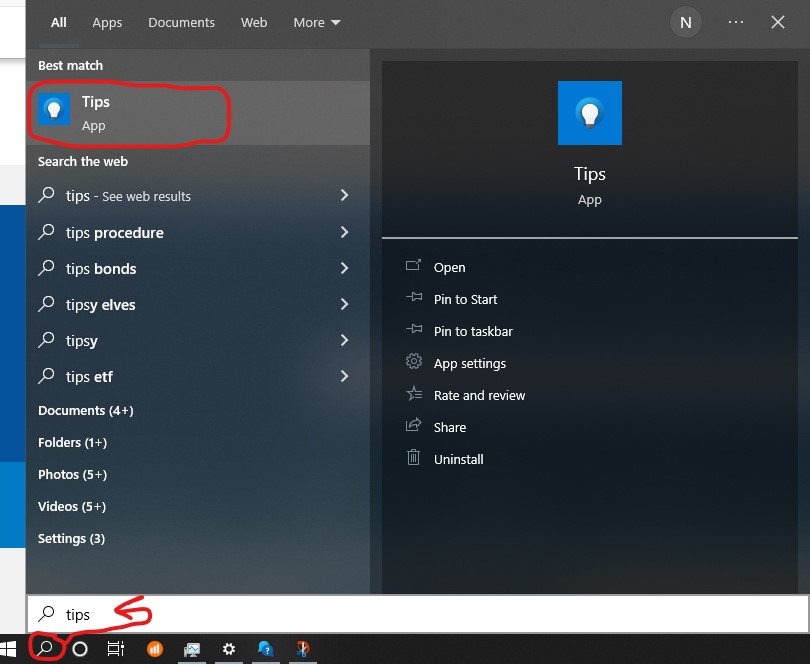Expand the More filter dropdown
Viewport: 810px width, 664px height.
pos(317,23)
